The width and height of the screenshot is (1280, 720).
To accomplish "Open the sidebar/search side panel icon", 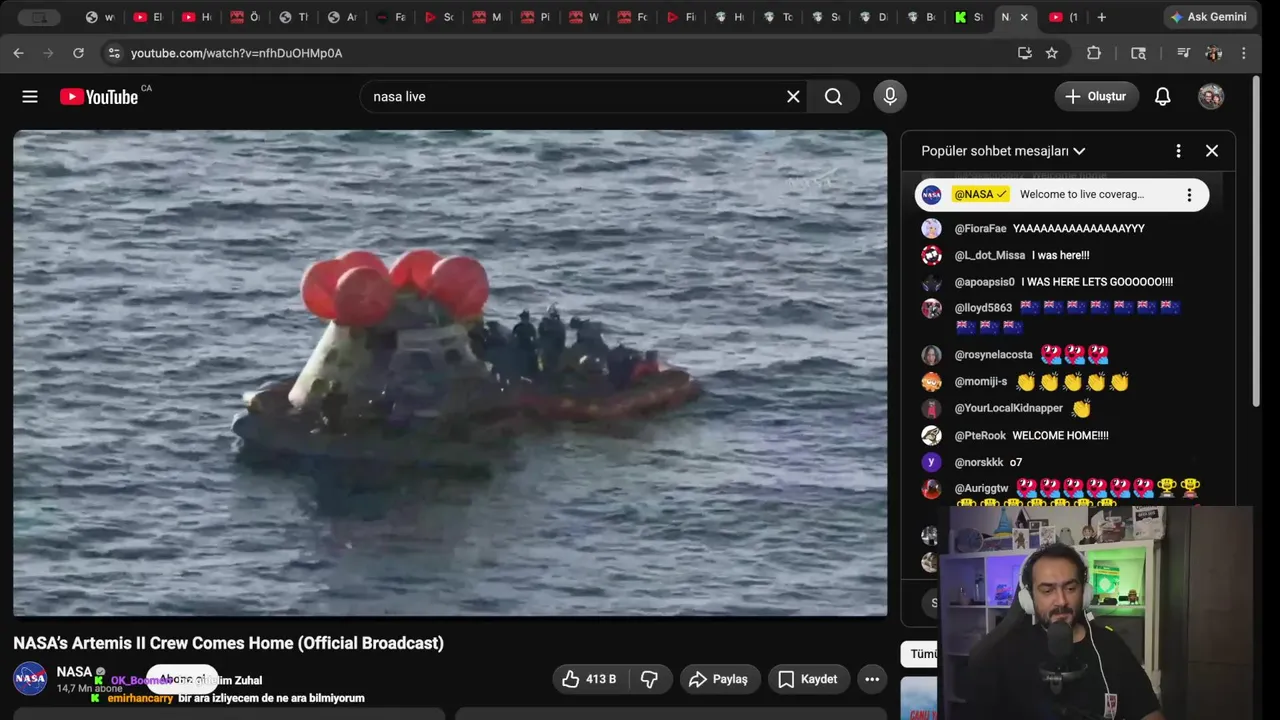I will tap(1138, 53).
